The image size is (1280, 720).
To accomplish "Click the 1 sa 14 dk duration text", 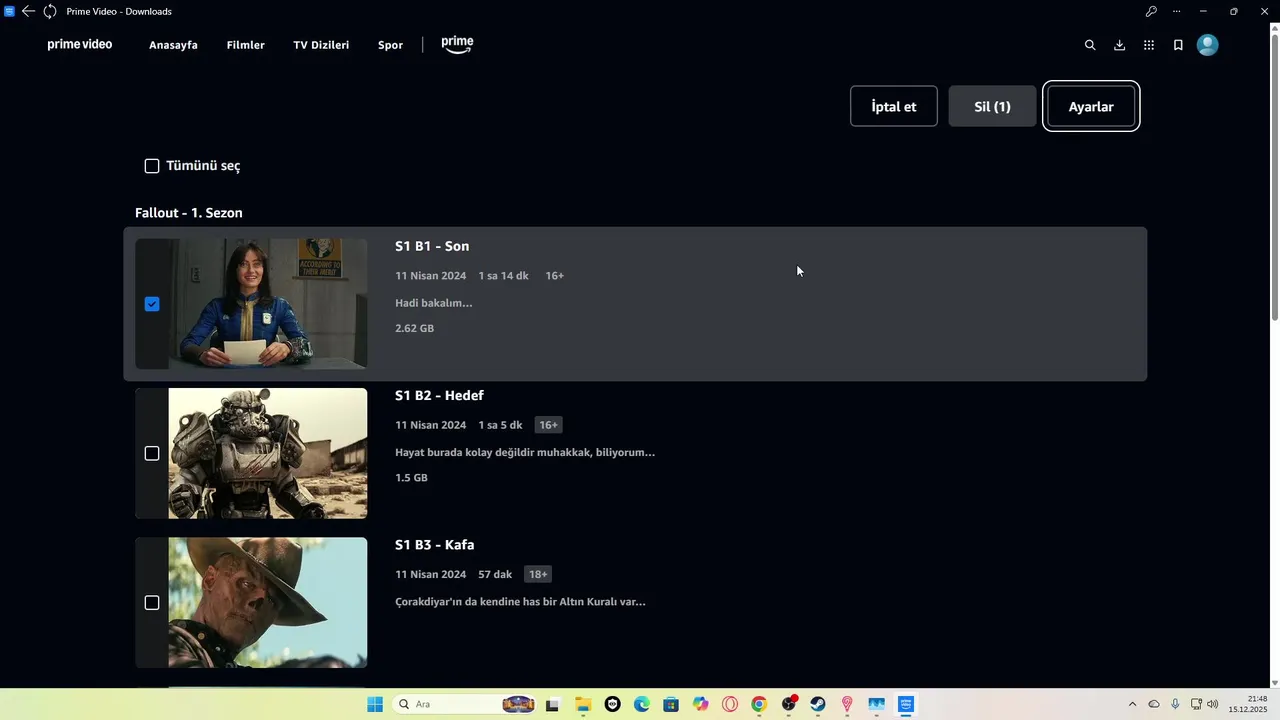I will pyautogui.click(x=503, y=276).
